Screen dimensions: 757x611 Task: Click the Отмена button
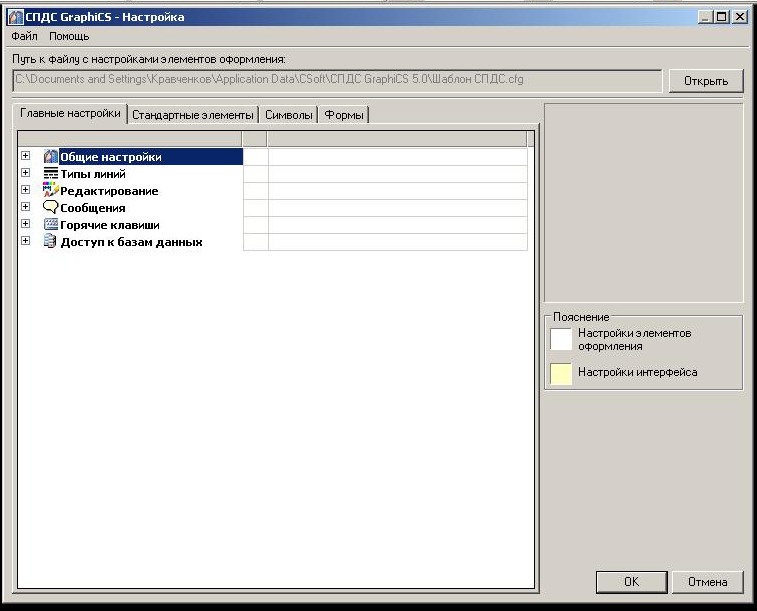(707, 582)
